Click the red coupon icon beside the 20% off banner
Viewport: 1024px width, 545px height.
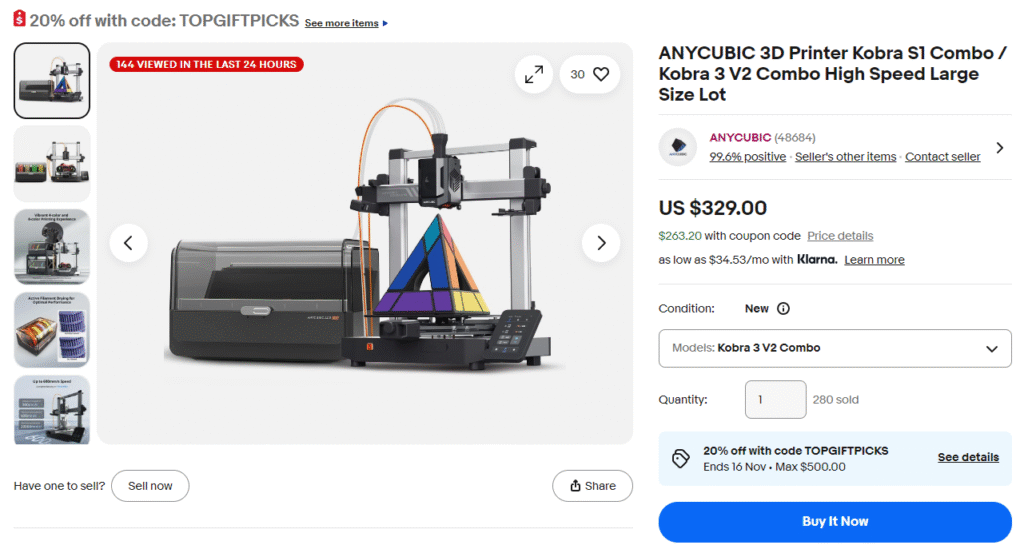coord(20,19)
